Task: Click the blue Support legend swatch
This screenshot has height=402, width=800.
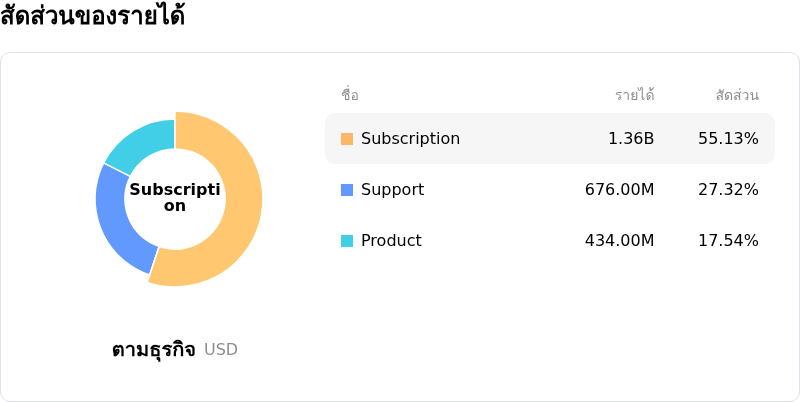Action: pyautogui.click(x=347, y=190)
